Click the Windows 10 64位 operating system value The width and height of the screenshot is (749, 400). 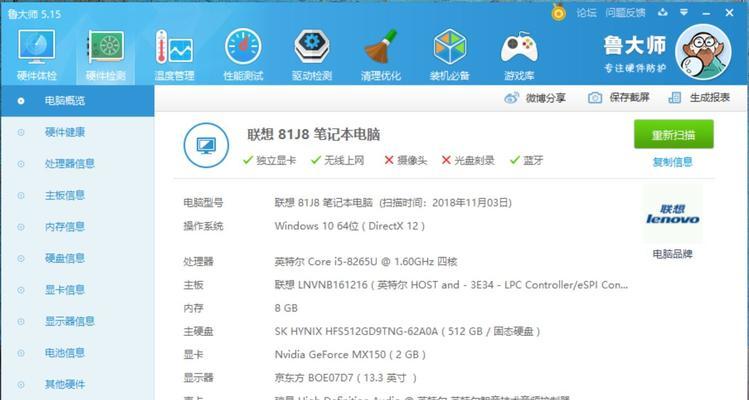pos(350,226)
